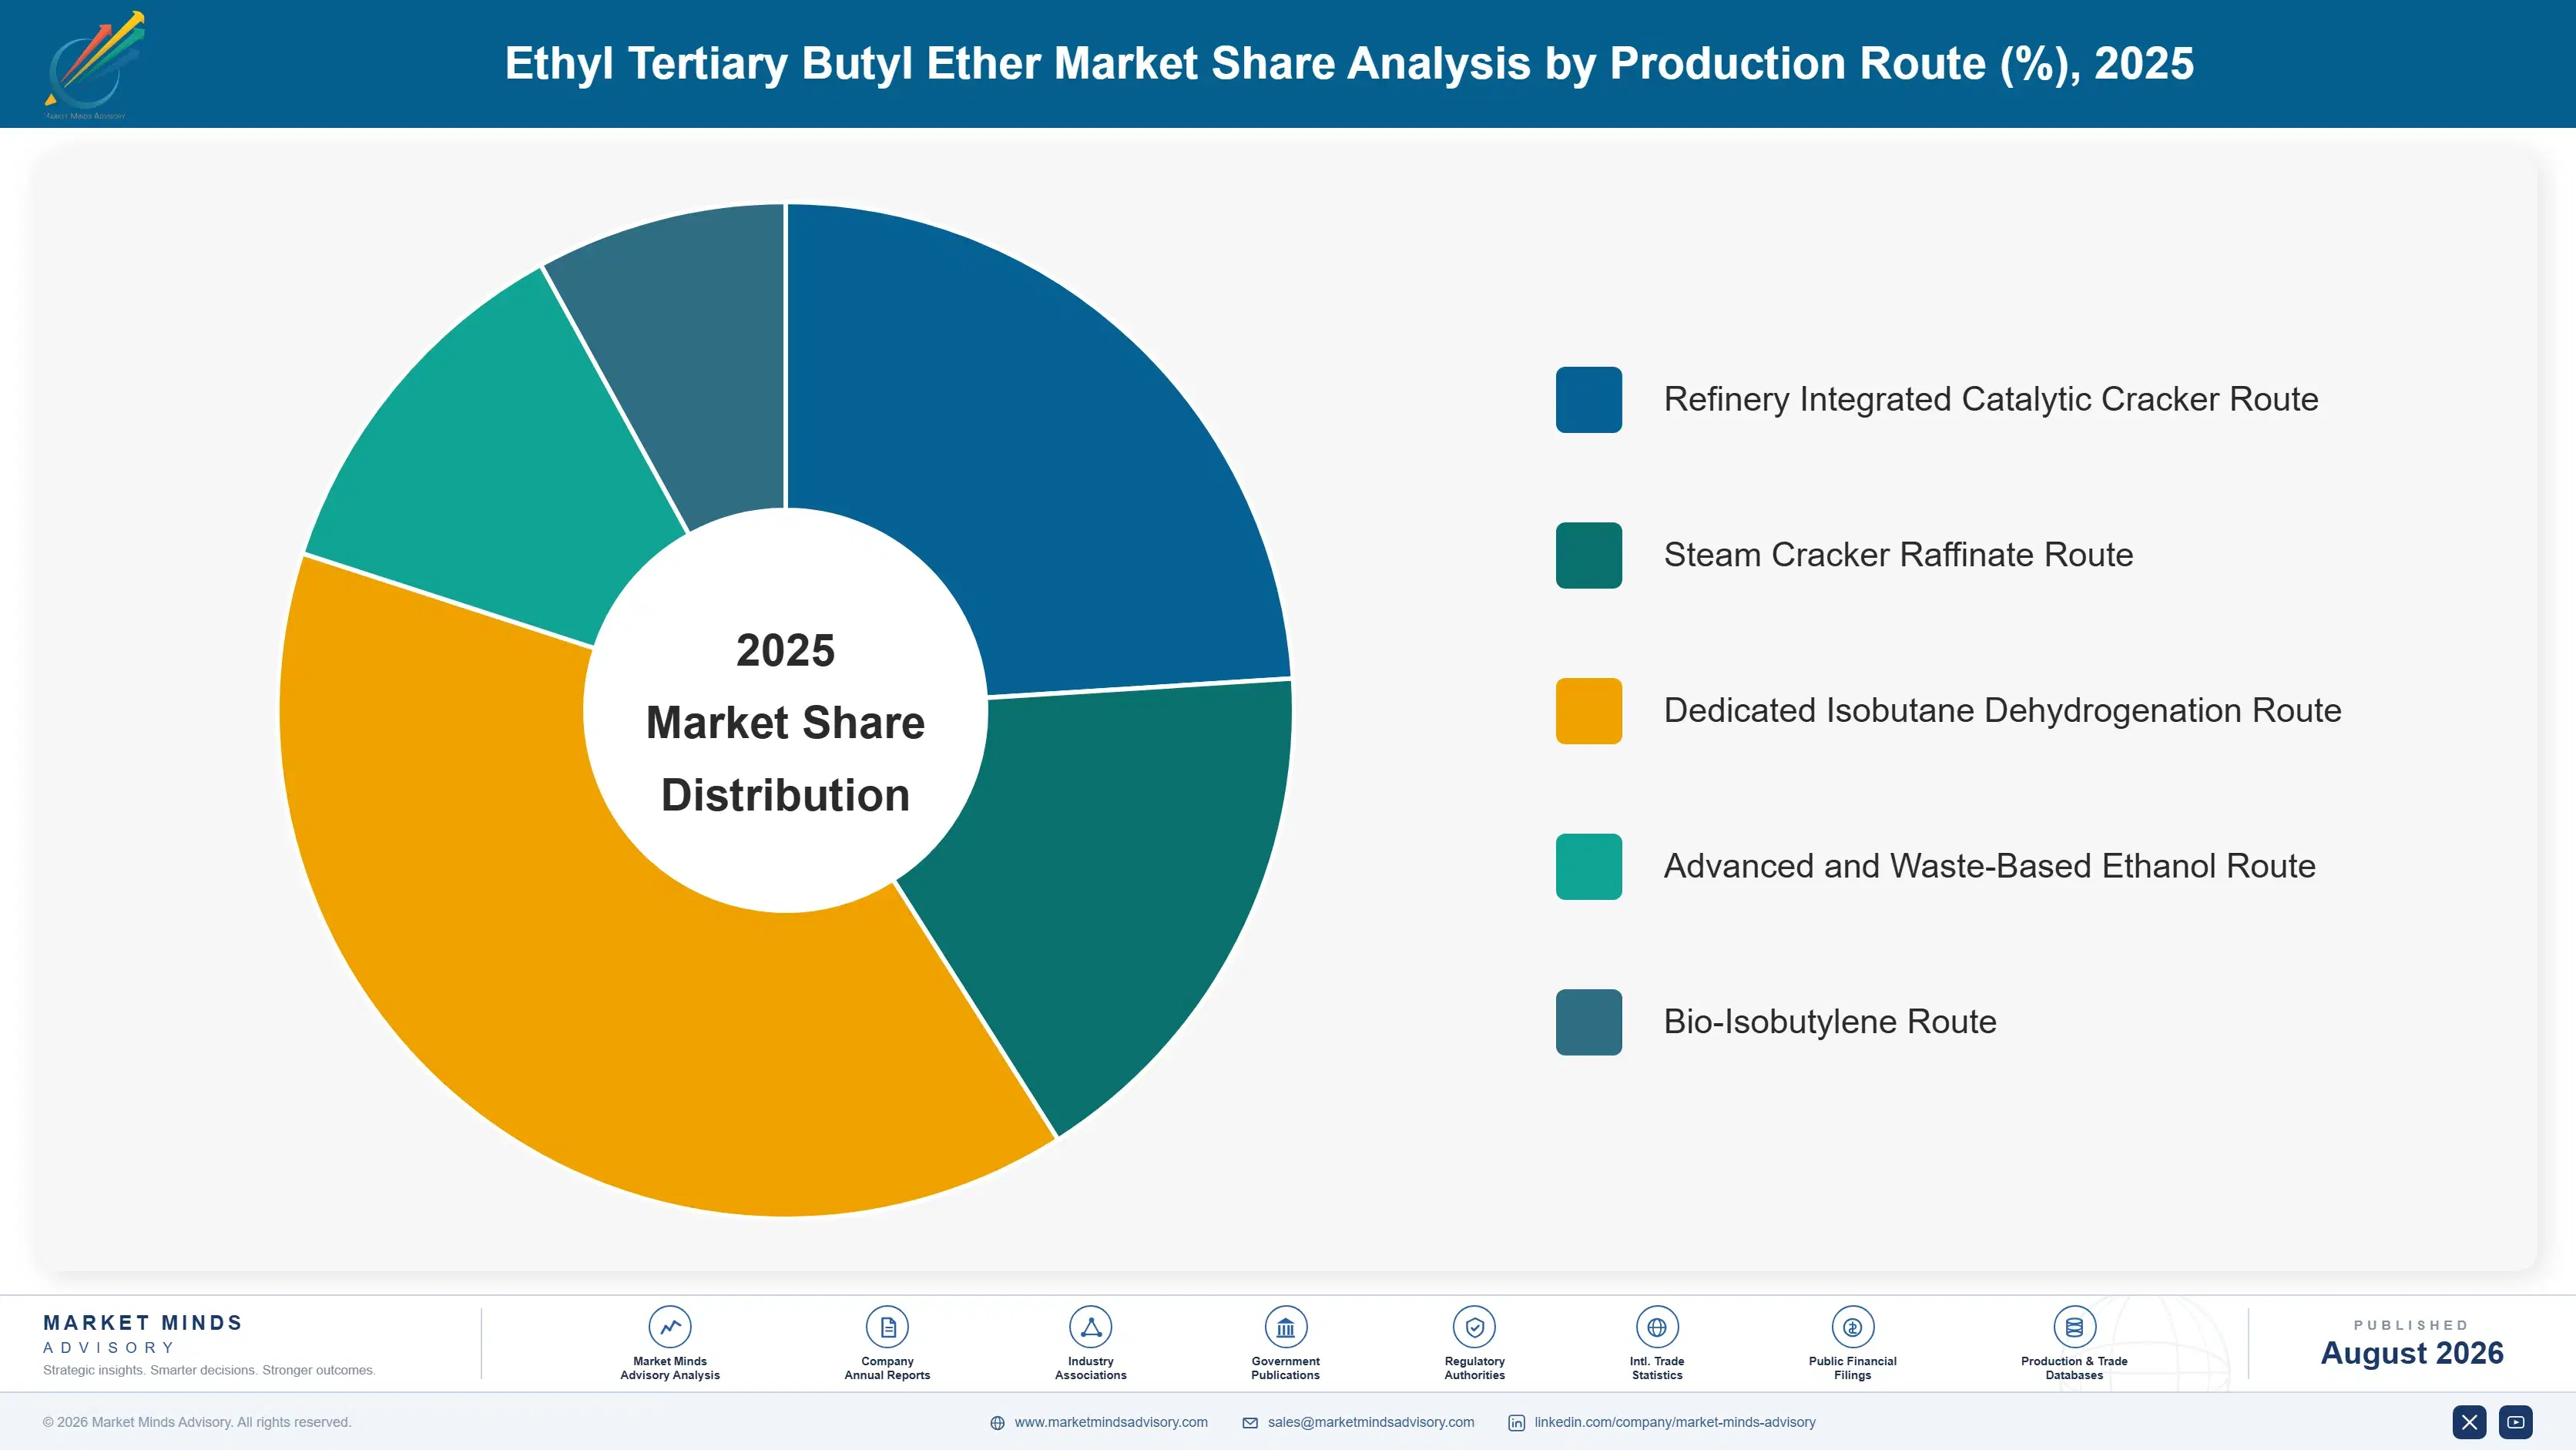Click the copyright notice text
Screen dimensions: 2576x1450
(x=197, y=1422)
